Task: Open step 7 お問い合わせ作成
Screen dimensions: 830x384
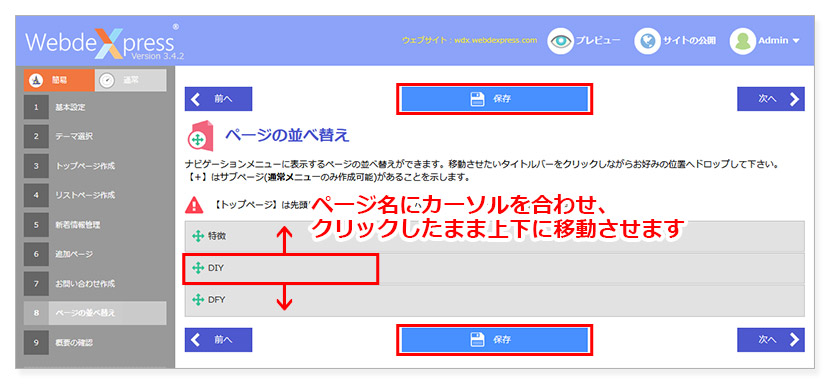Action: point(95,284)
